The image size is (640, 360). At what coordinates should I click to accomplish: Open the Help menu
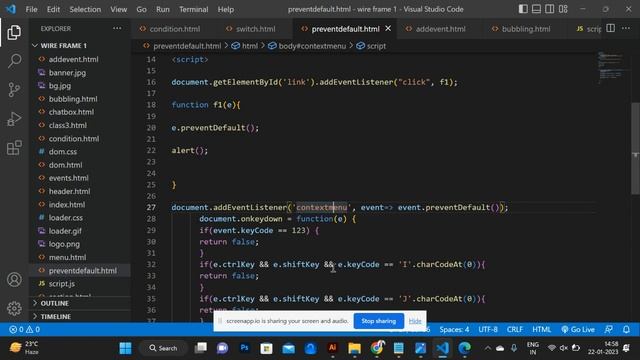pyautogui.click(x=226, y=9)
